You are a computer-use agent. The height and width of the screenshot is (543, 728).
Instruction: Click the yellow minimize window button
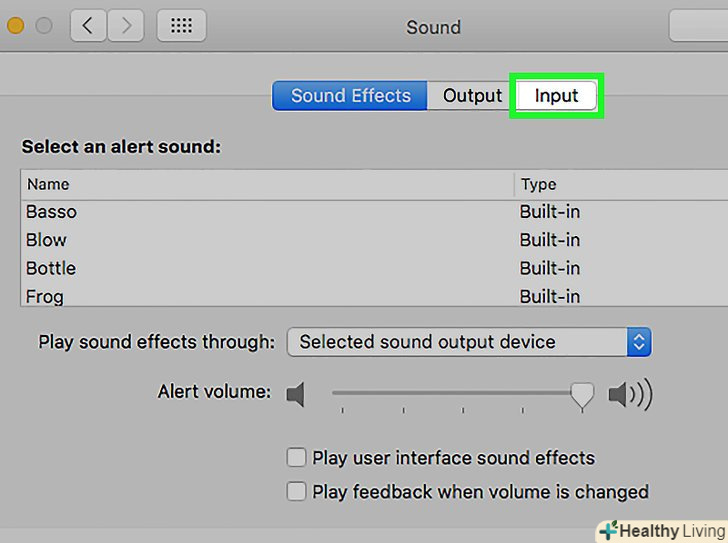tap(15, 27)
